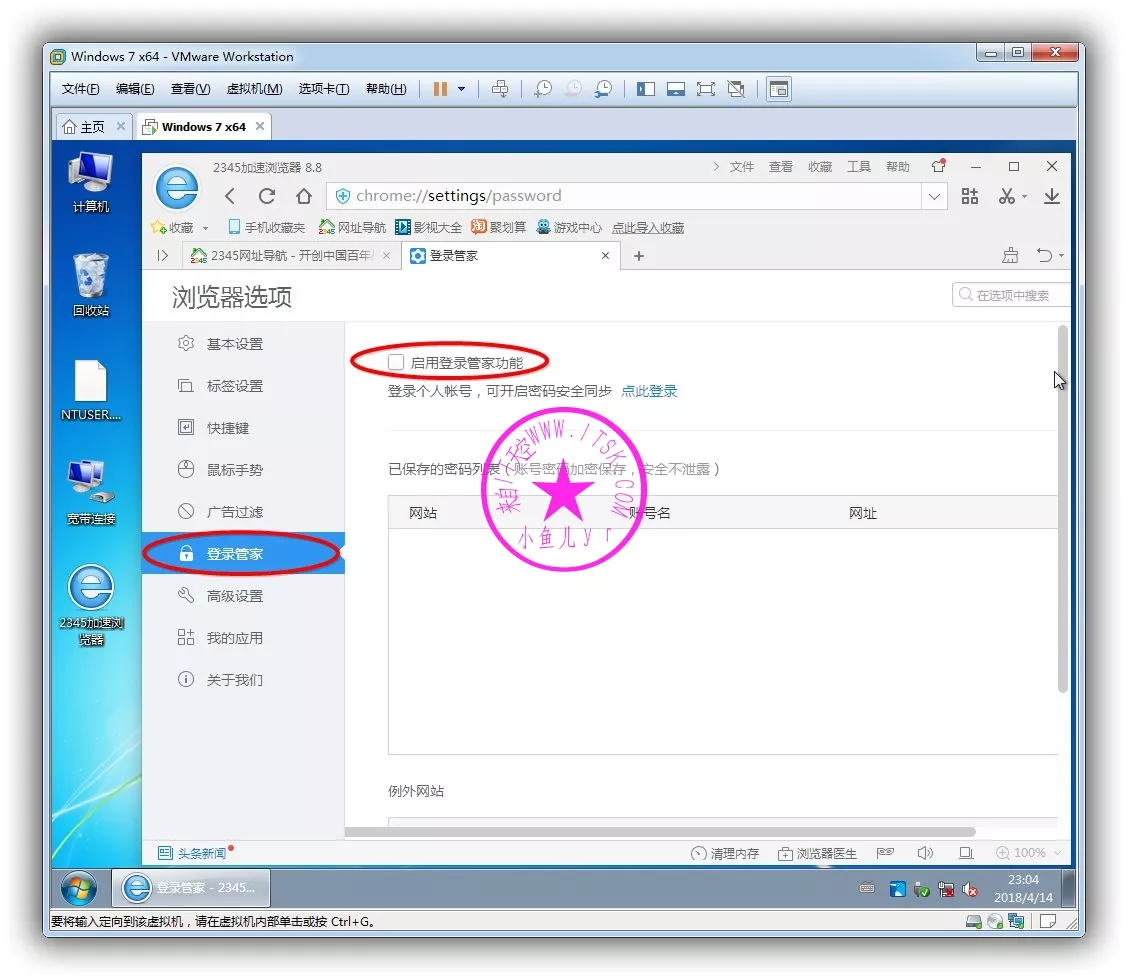Open the 虚拟机(M) menu in VMware
This screenshot has height=980, width=1128.
coord(254,89)
